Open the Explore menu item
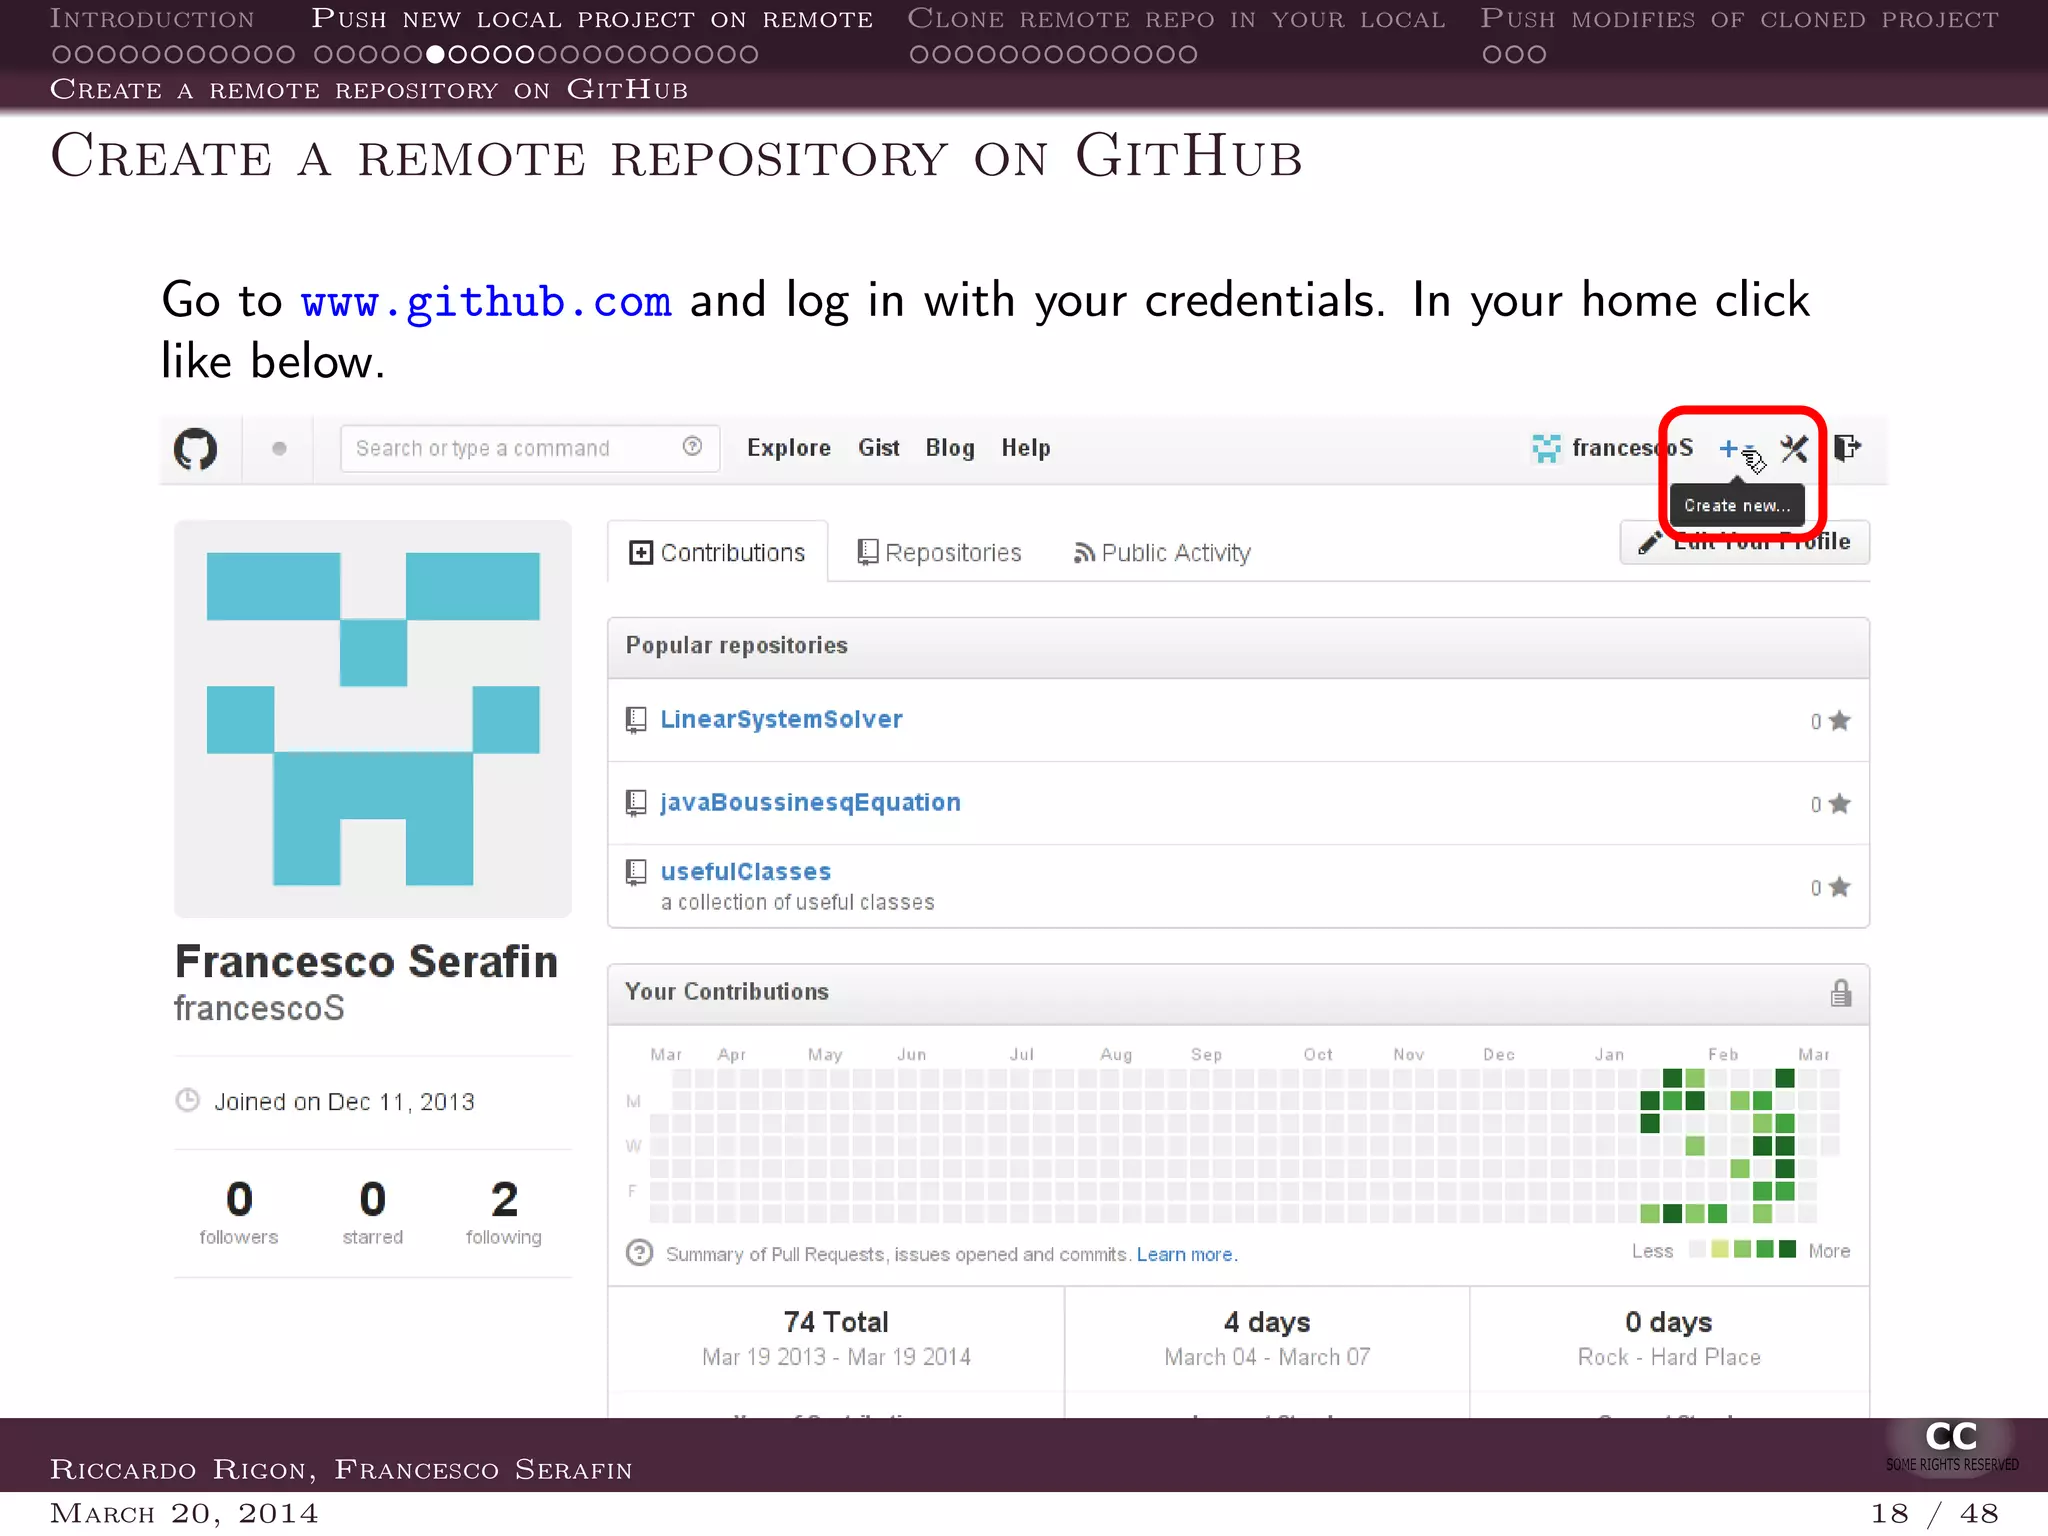Image resolution: width=2048 pixels, height=1536 pixels. click(789, 448)
